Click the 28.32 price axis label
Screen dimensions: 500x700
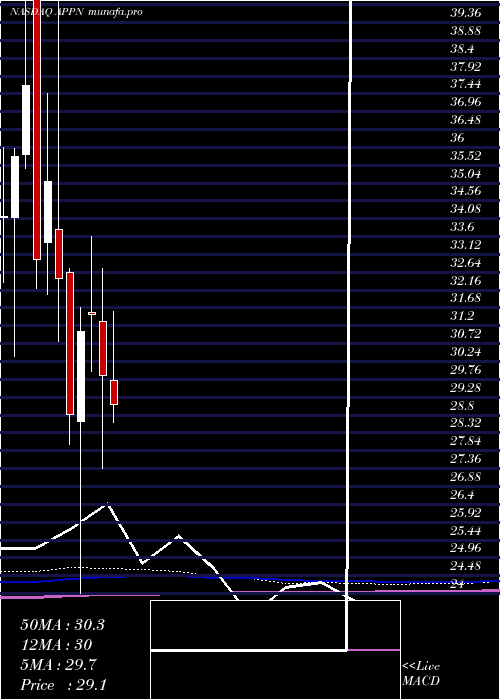click(x=466, y=423)
